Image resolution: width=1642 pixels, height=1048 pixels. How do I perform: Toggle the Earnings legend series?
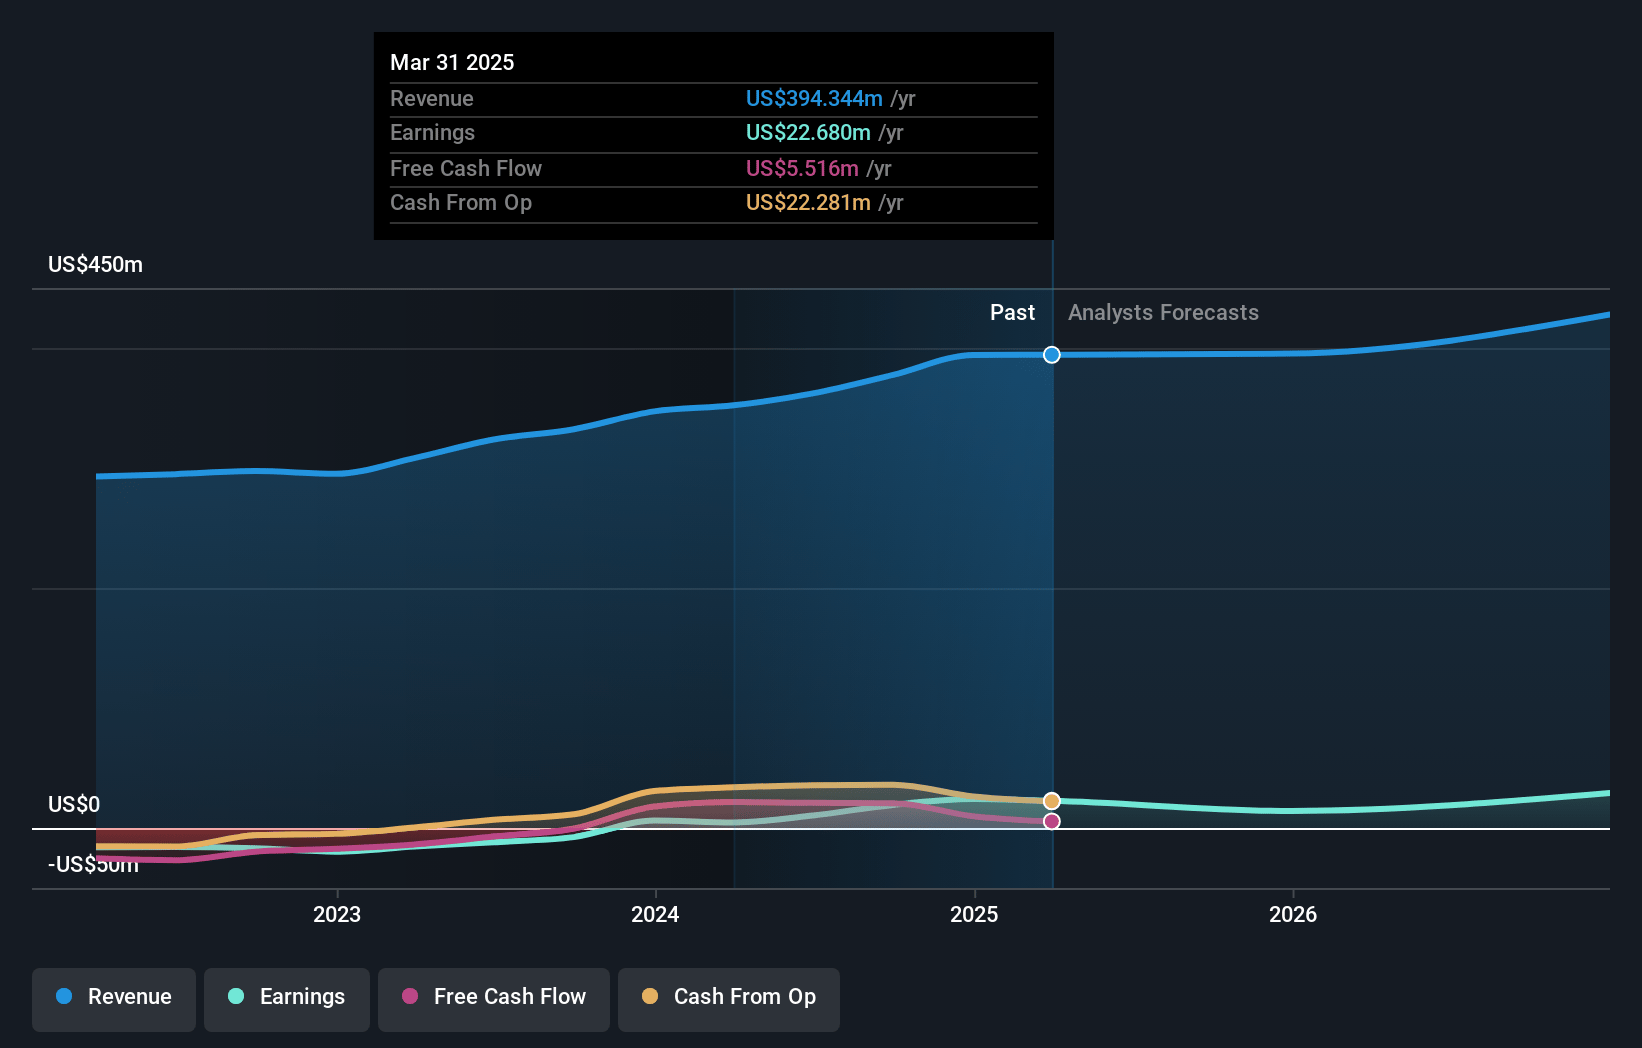click(x=287, y=998)
